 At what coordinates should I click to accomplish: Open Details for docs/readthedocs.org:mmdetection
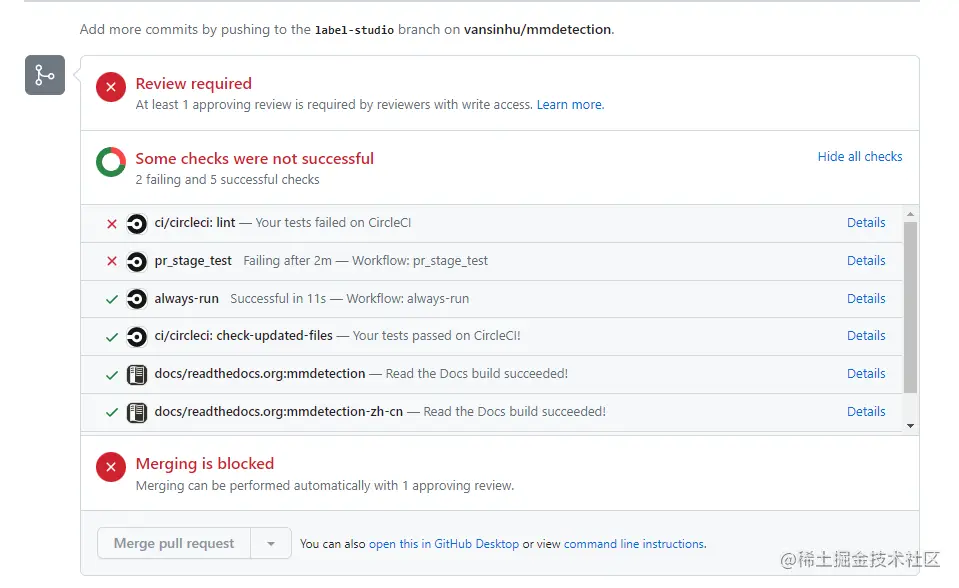click(x=866, y=373)
